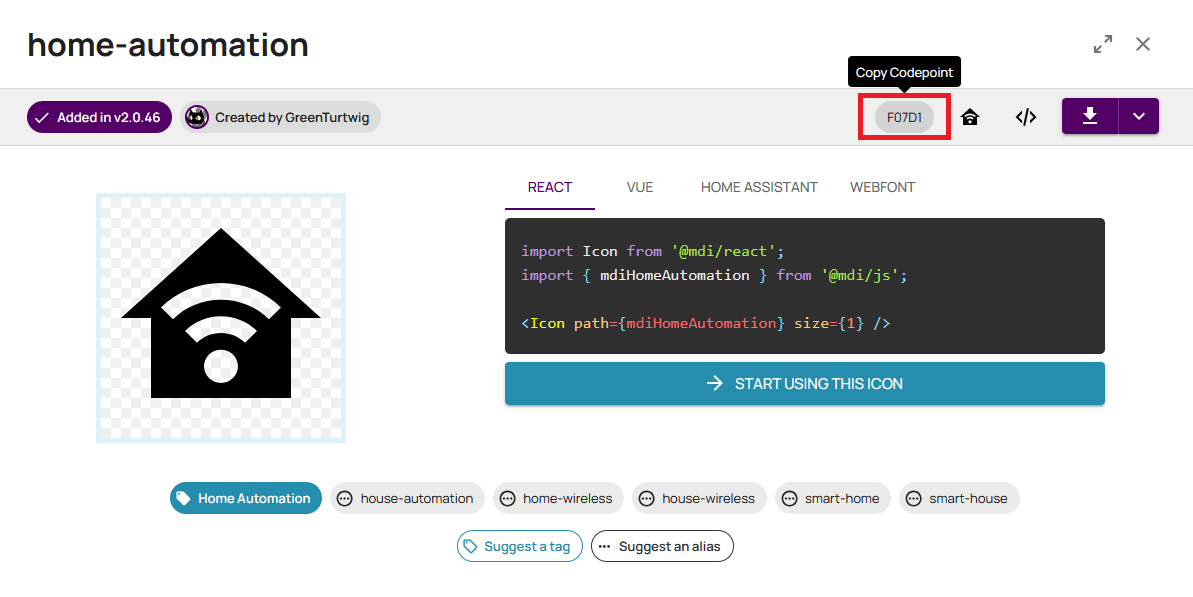Open the code view with the </> icon
Image resolution: width=1193 pixels, height=597 pixels.
pyautogui.click(x=1026, y=117)
